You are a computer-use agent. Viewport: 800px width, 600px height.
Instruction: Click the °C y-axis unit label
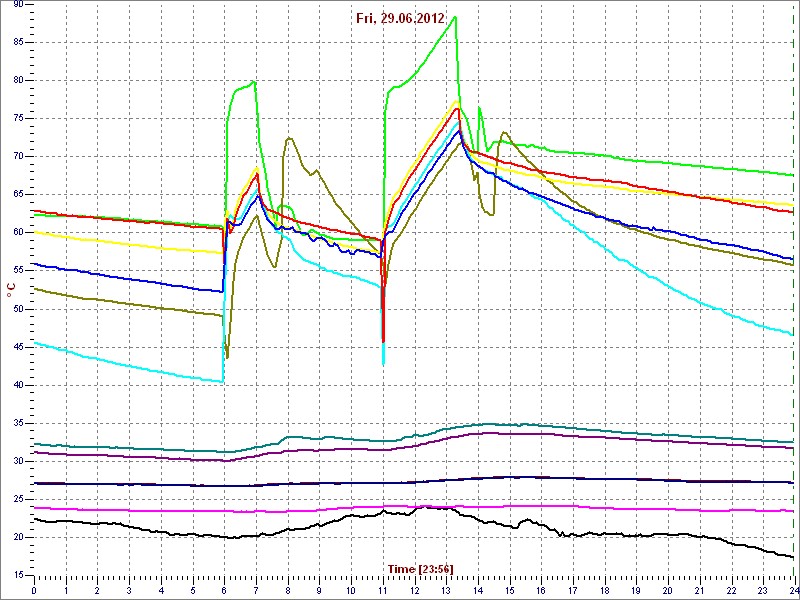pos(11,292)
